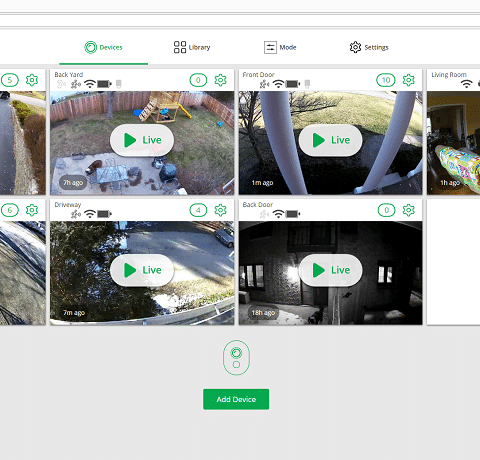This screenshot has width=480, height=460.
Task: Click the '1h ago' timestamp on Living Room
Action: 450,183
